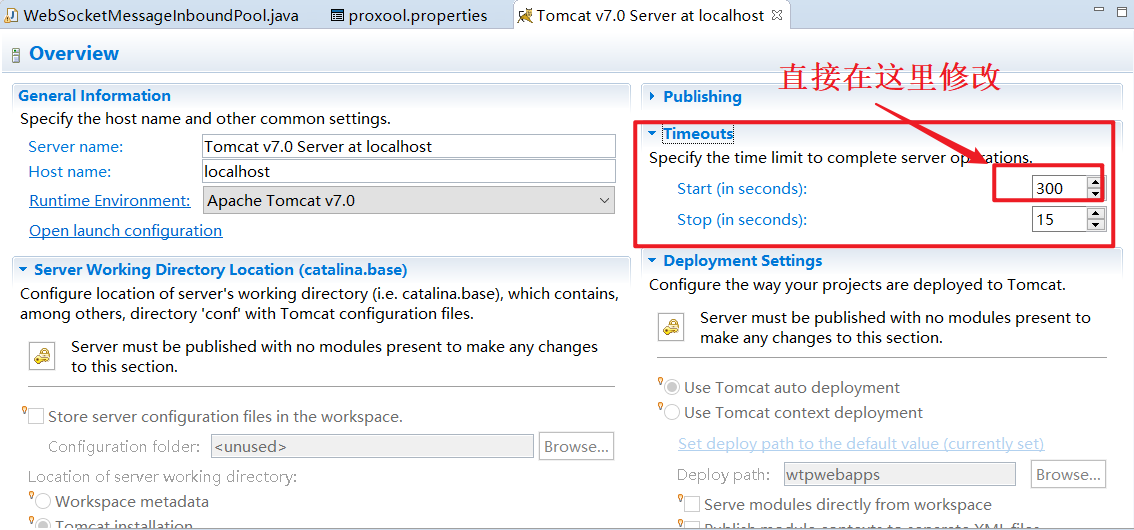Open the proxool.properties editor tab
This screenshot has height=530, width=1134.
pyautogui.click(x=409, y=15)
